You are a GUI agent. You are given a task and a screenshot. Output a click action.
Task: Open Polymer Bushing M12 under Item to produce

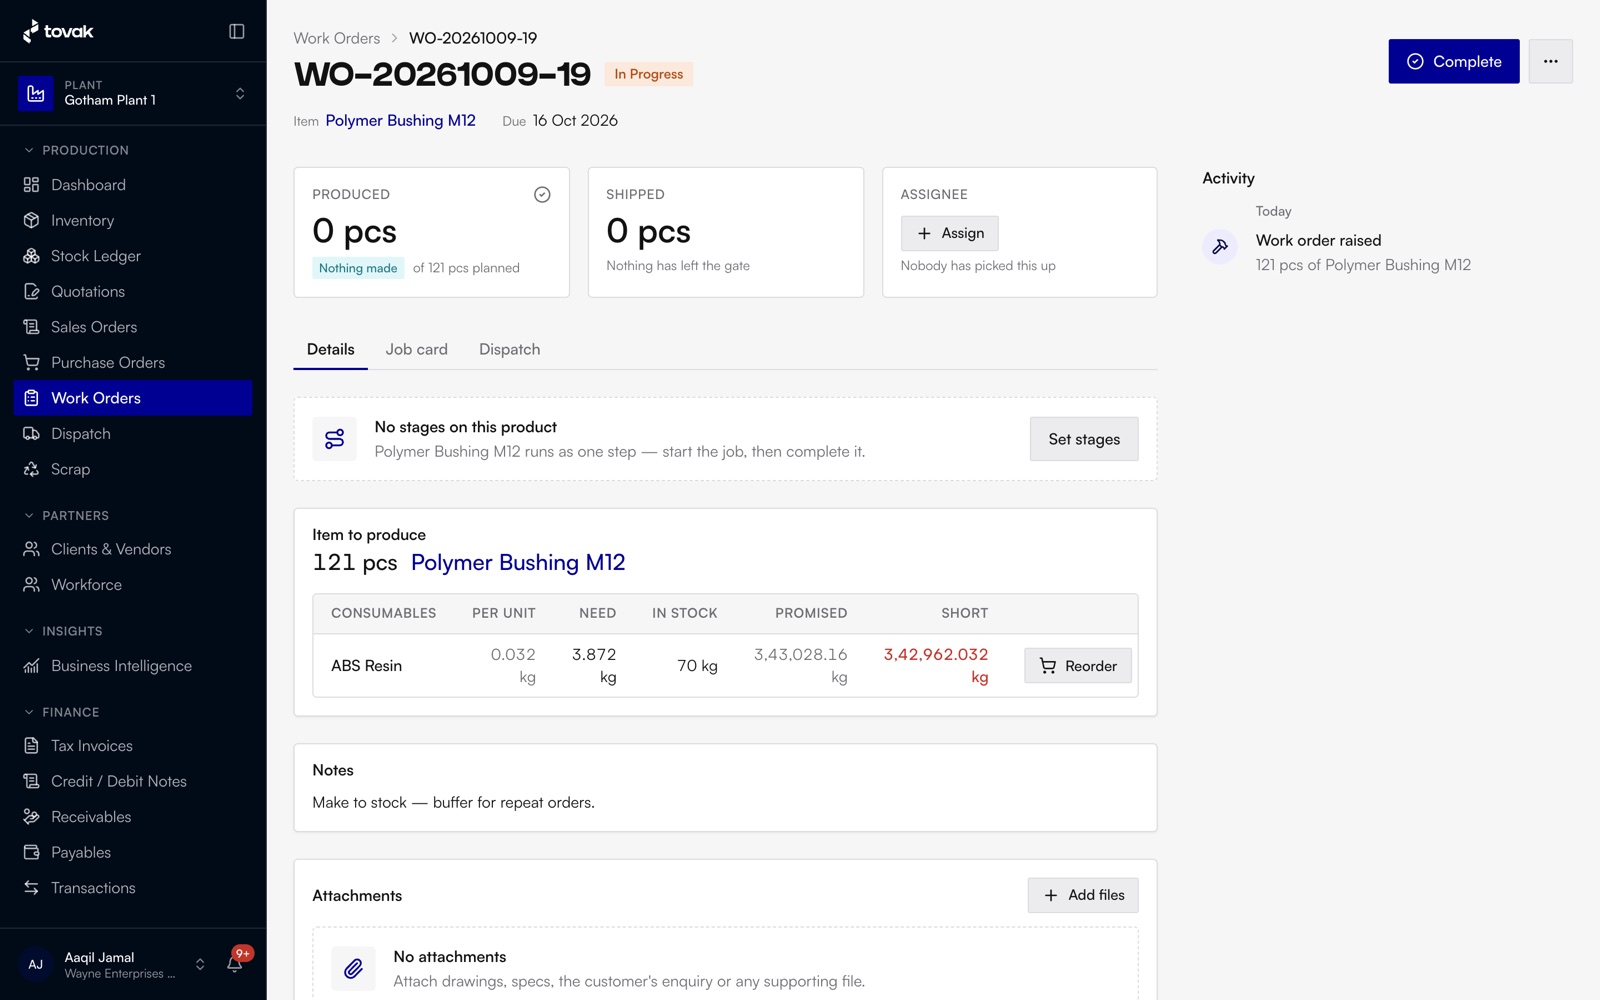click(x=518, y=562)
